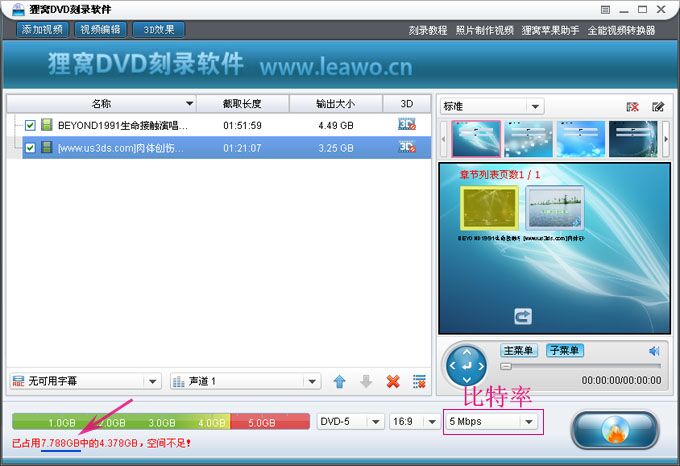Image resolution: width=680 pixels, height=466 pixels.
Task: Click the preview playback progress slider
Action: click(580, 366)
